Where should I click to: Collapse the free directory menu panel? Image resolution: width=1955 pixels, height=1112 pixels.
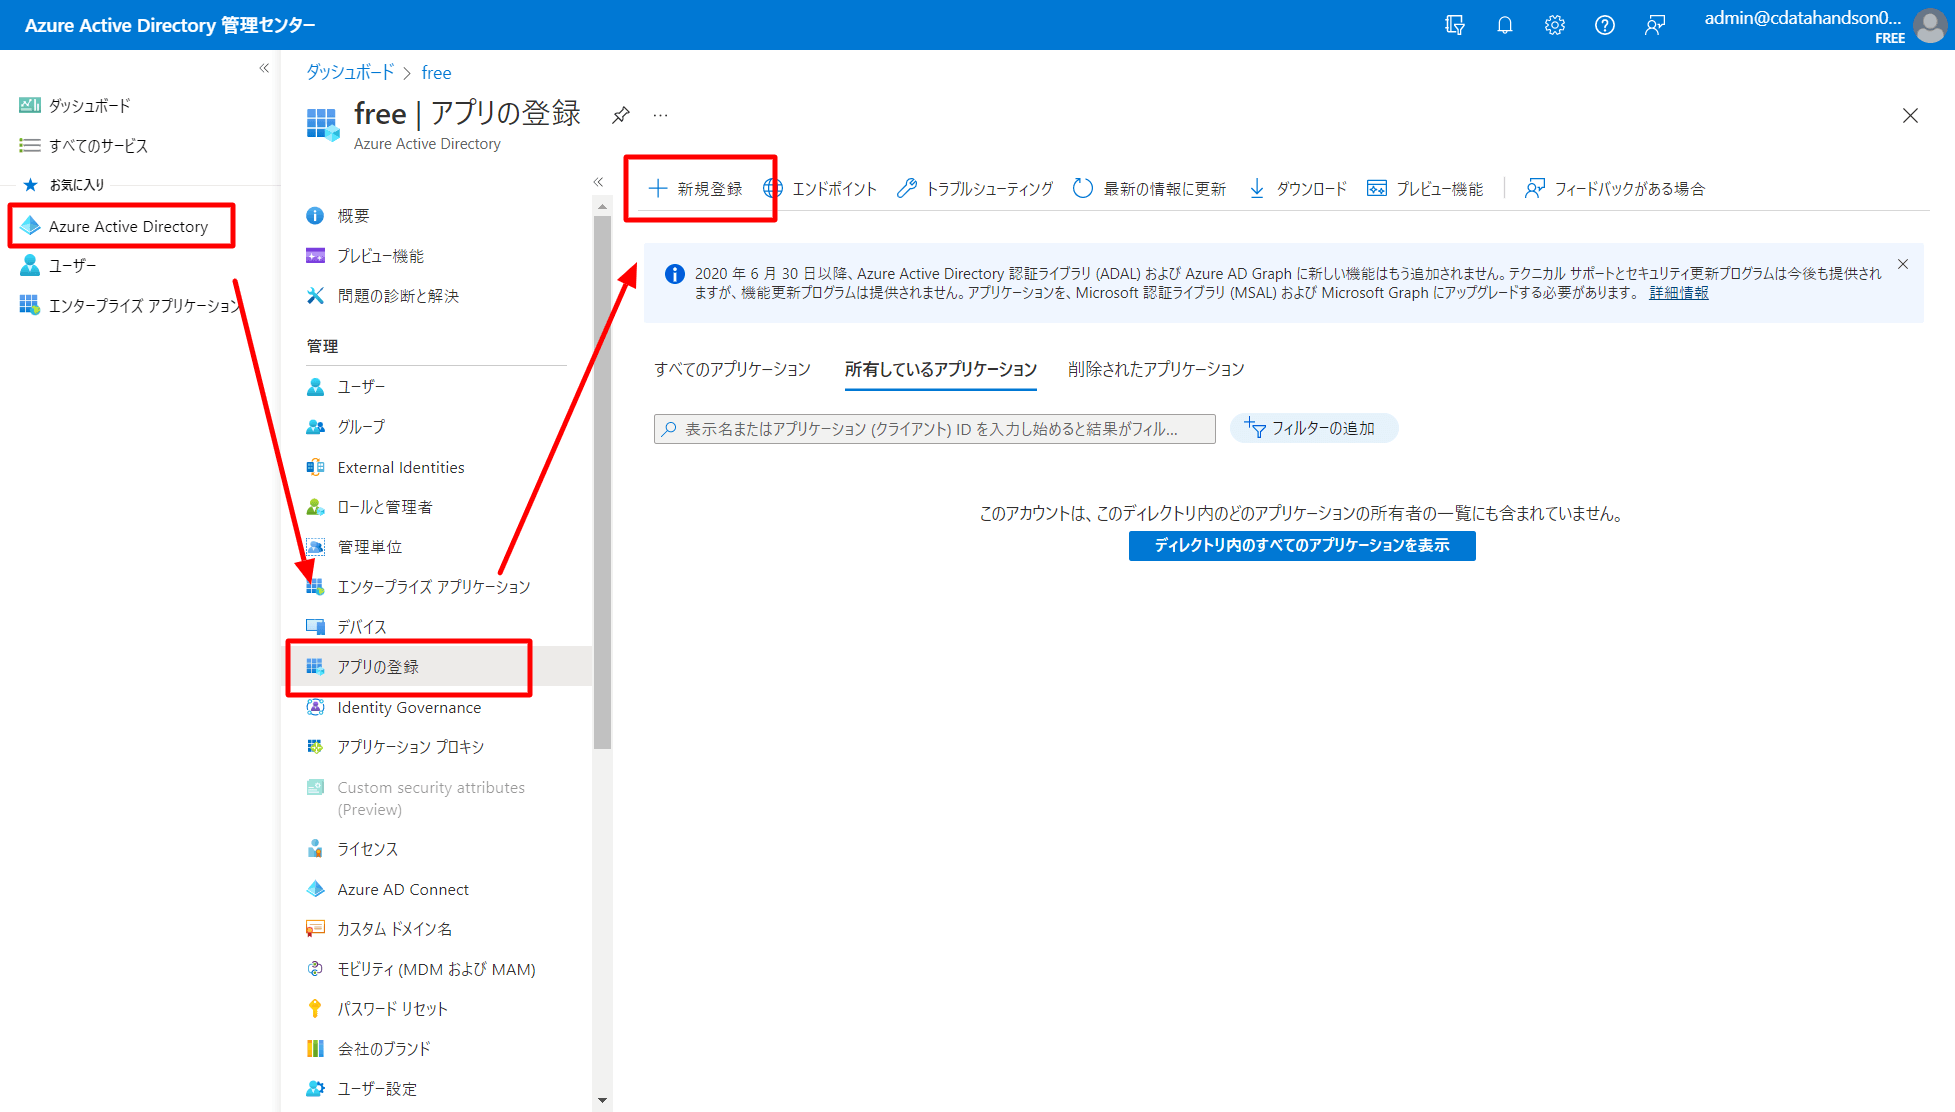point(598,181)
